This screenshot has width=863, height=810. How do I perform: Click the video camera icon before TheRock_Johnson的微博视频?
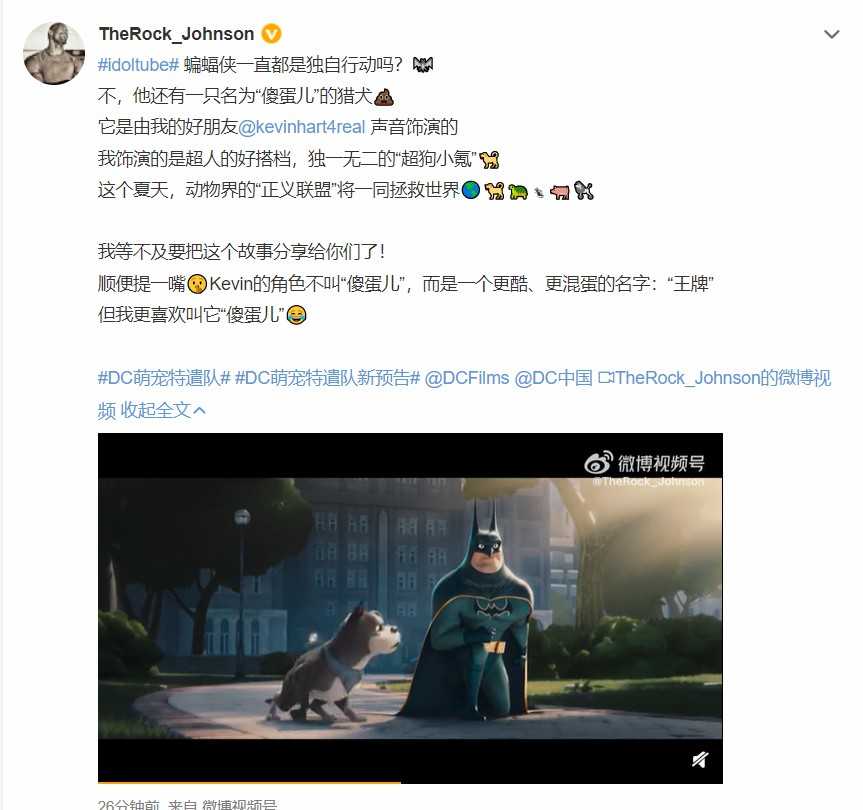coord(606,378)
